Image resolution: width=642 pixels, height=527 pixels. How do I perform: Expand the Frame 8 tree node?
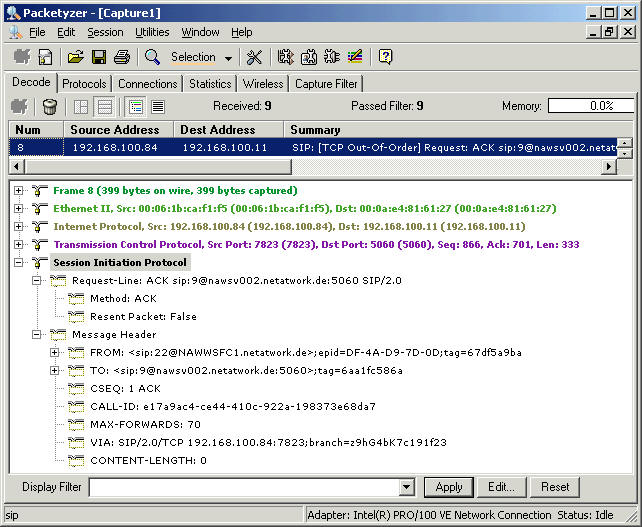pyautogui.click(x=18, y=190)
